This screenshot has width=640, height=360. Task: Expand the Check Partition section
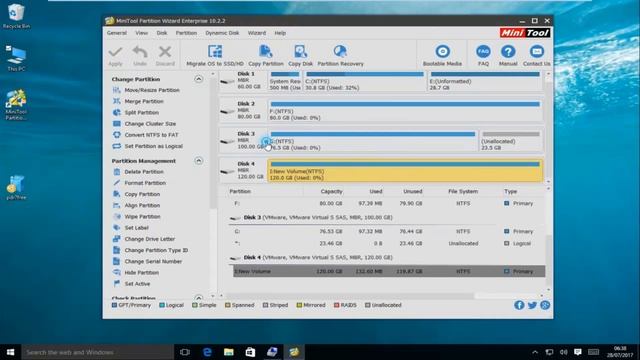coord(198,298)
